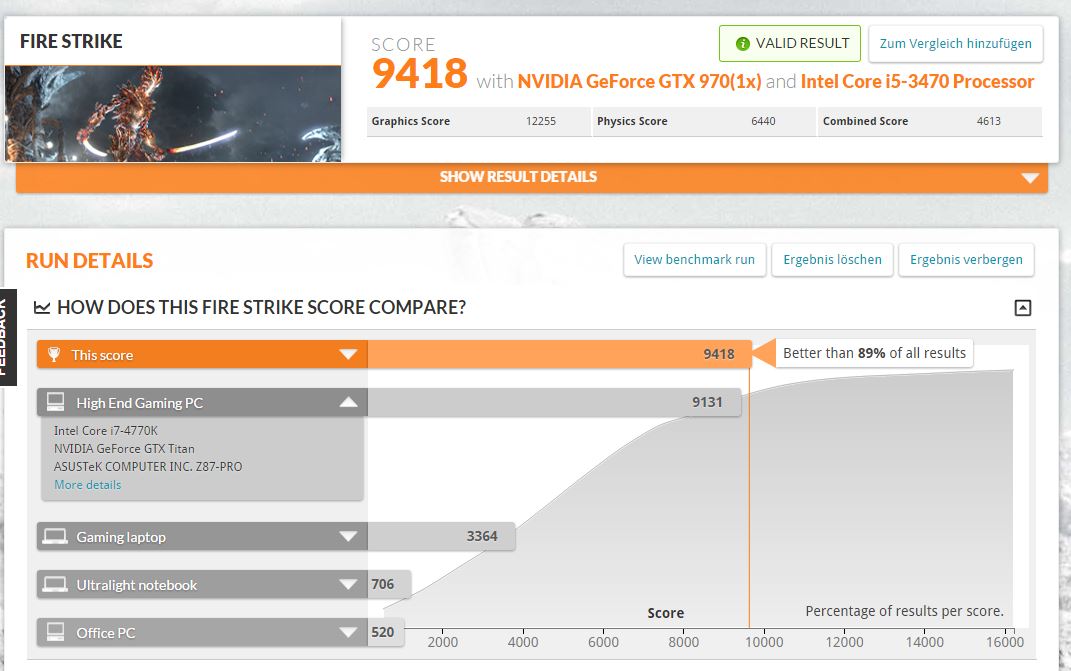Viewport: 1071px width, 671px height.
Task: Click the Intel Core i7-4770K text
Action: pos(106,430)
